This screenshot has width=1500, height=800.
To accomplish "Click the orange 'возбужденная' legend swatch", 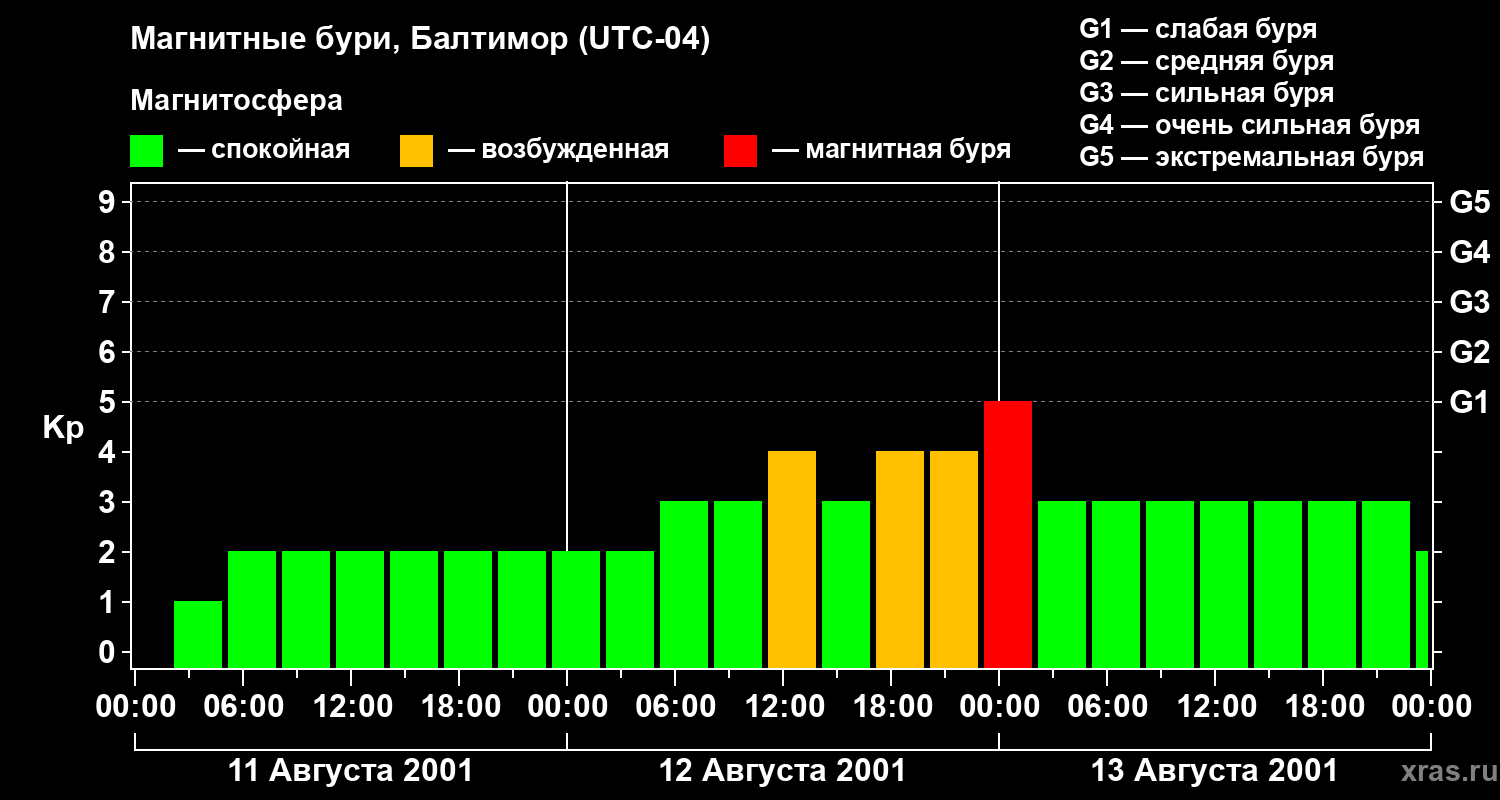I will (416, 151).
